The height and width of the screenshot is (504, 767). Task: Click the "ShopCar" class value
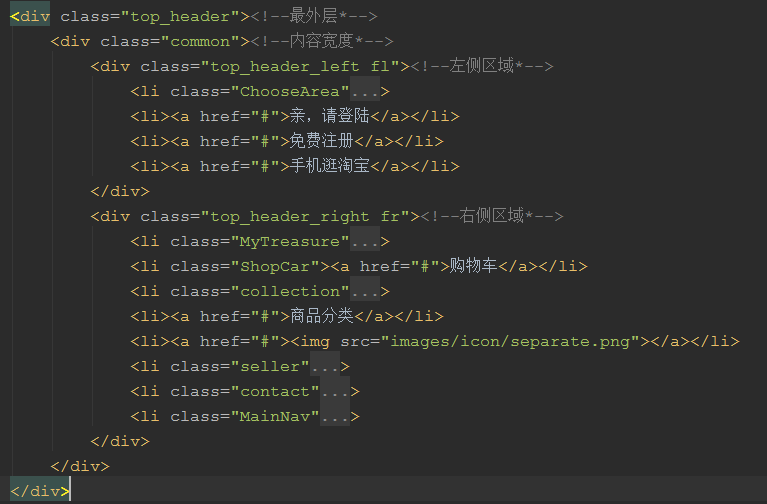tap(280, 267)
